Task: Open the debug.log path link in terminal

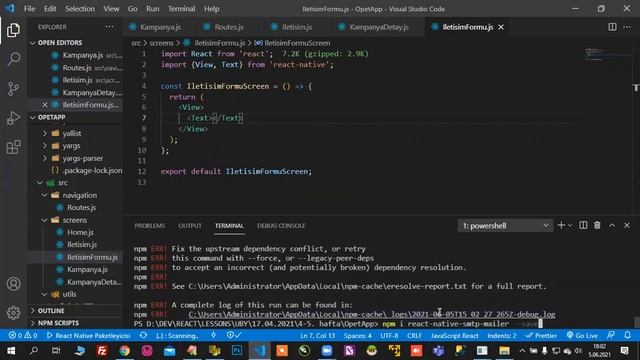Action: (372, 314)
